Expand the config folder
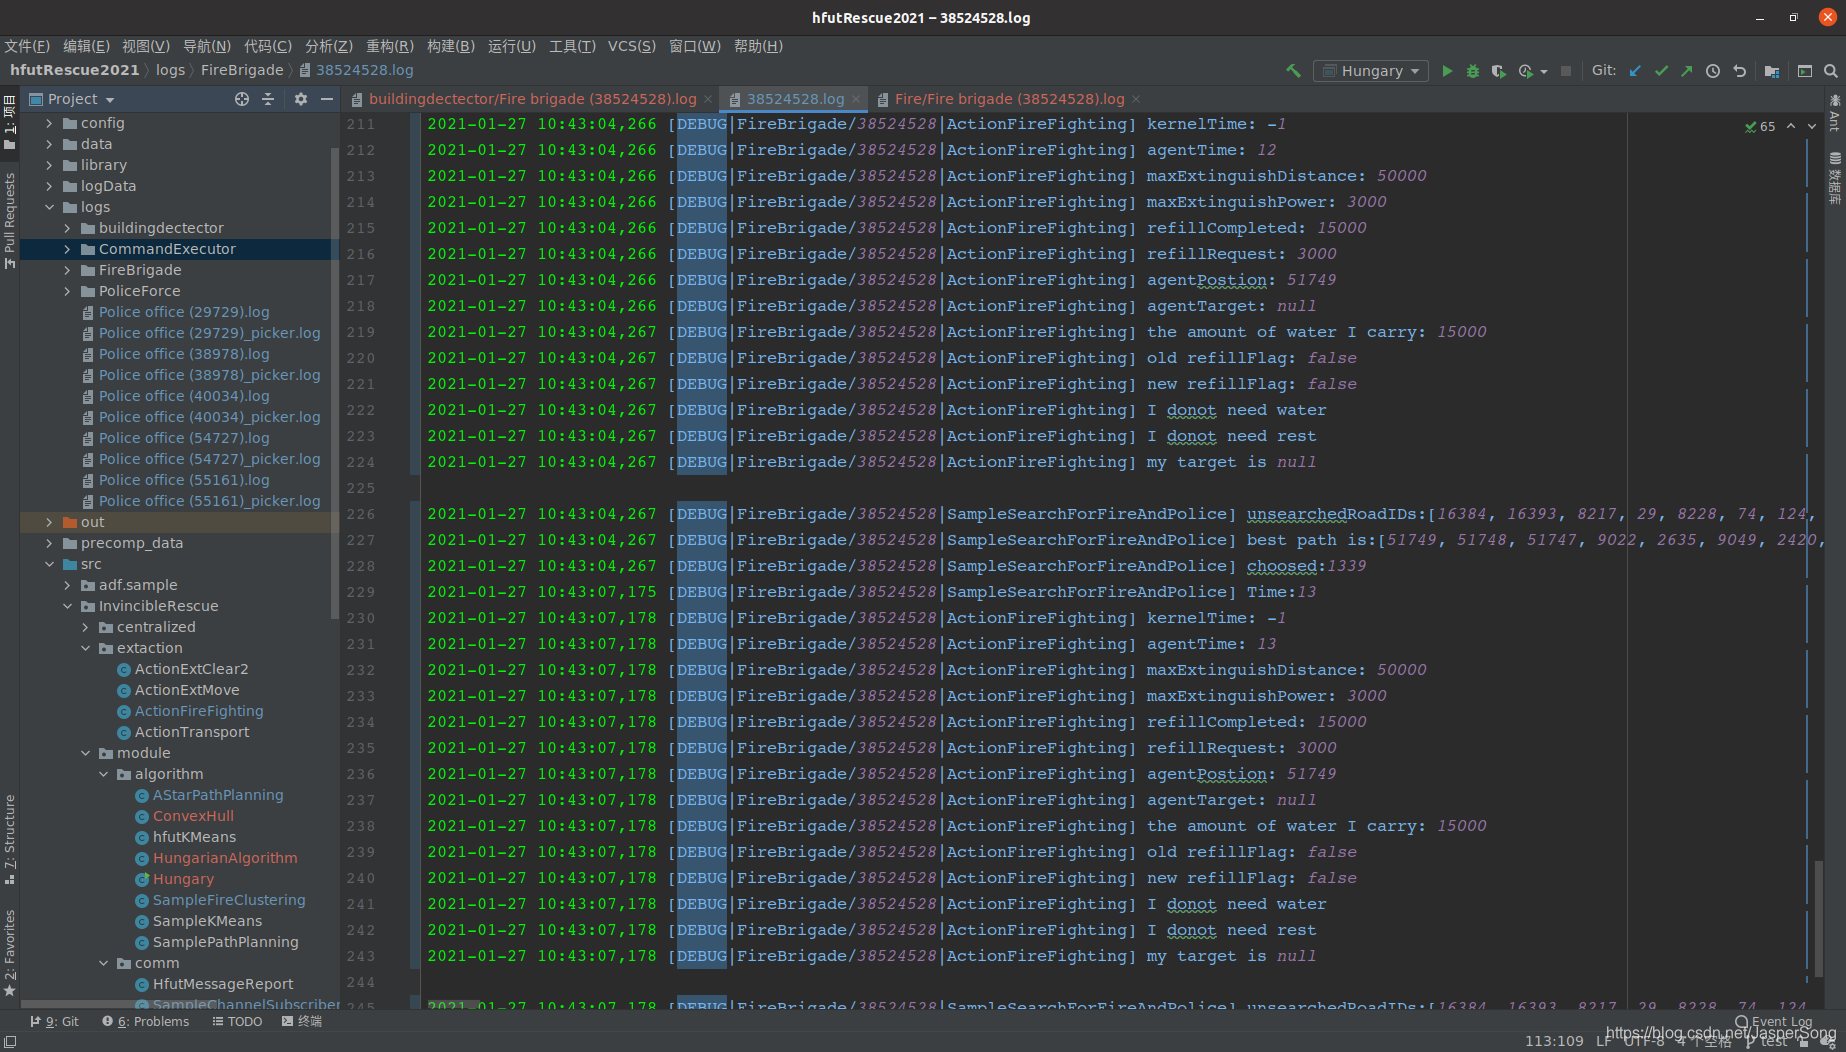The width and height of the screenshot is (1846, 1052). [x=49, y=123]
